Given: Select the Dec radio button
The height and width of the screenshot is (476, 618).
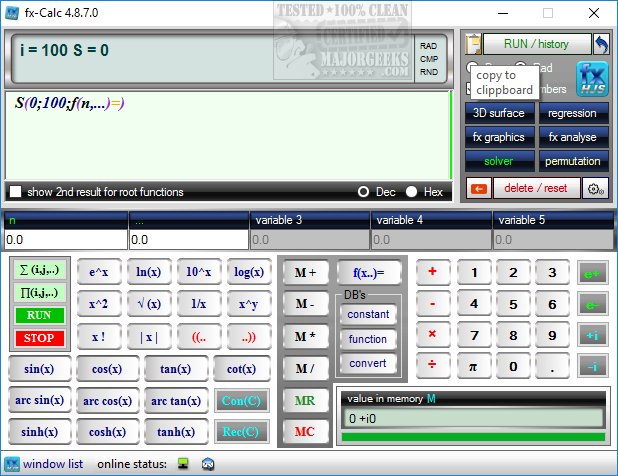Looking at the screenshot, I should click(x=363, y=192).
